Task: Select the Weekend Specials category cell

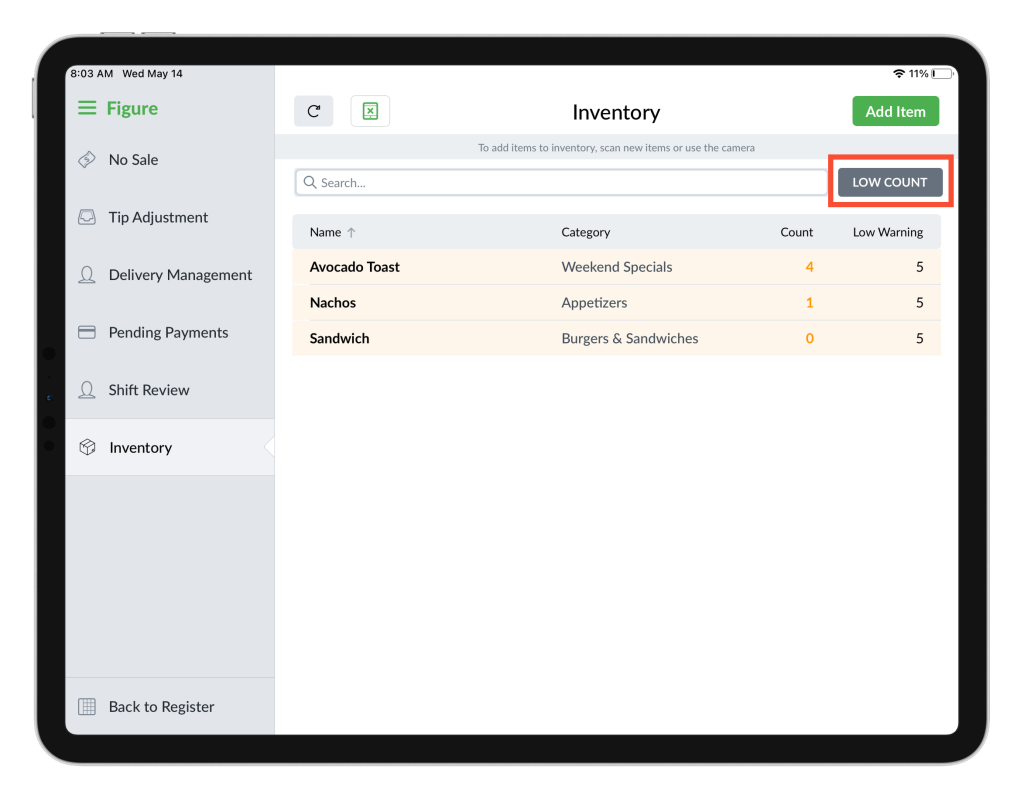Action: [x=617, y=266]
